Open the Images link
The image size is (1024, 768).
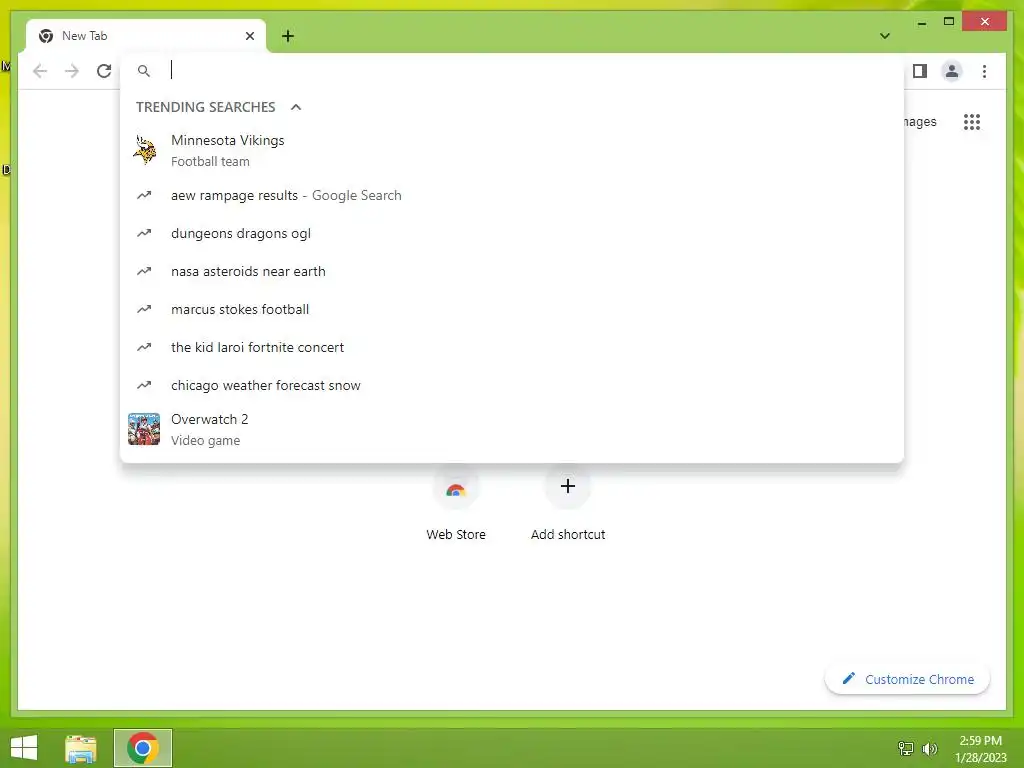point(920,122)
